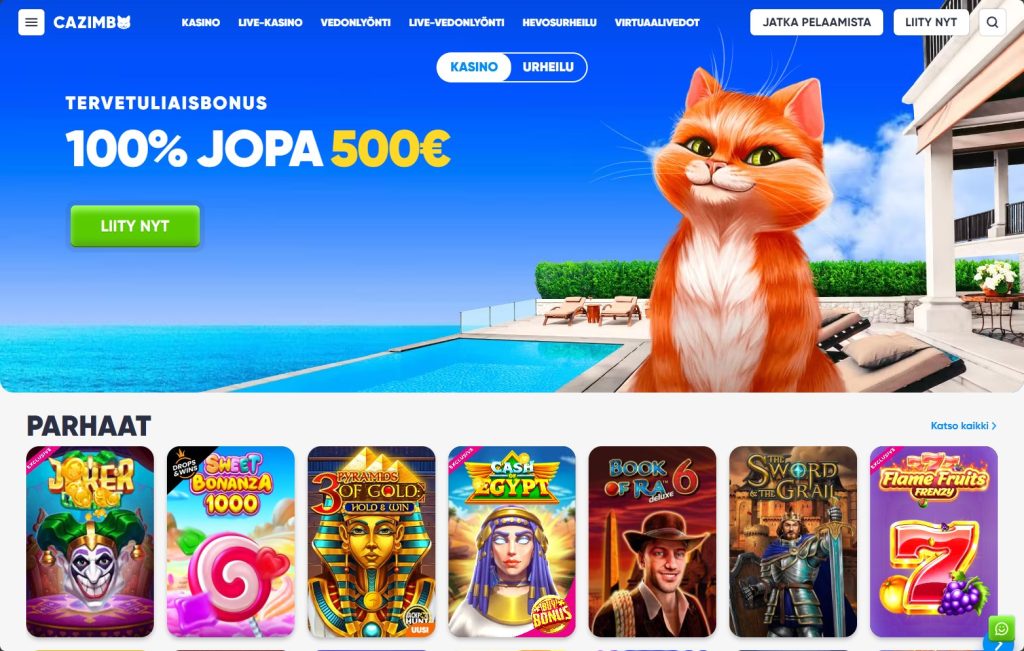1024x651 pixels.
Task: Switch toggle to Urheilu
Action: tap(548, 67)
